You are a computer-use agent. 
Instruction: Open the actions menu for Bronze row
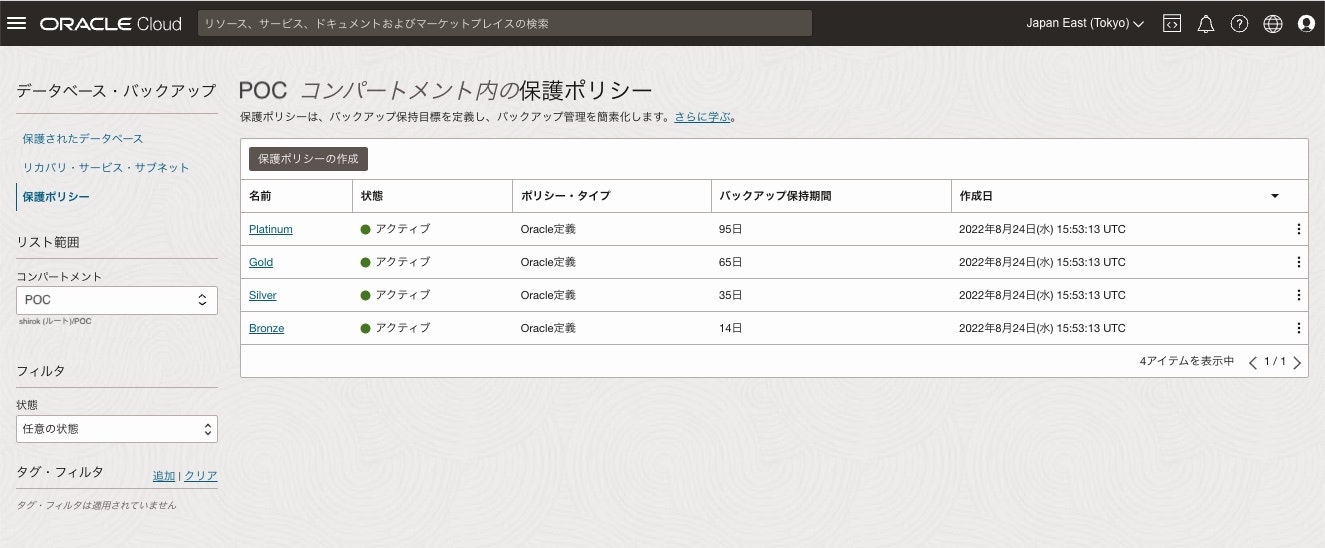(x=1299, y=328)
